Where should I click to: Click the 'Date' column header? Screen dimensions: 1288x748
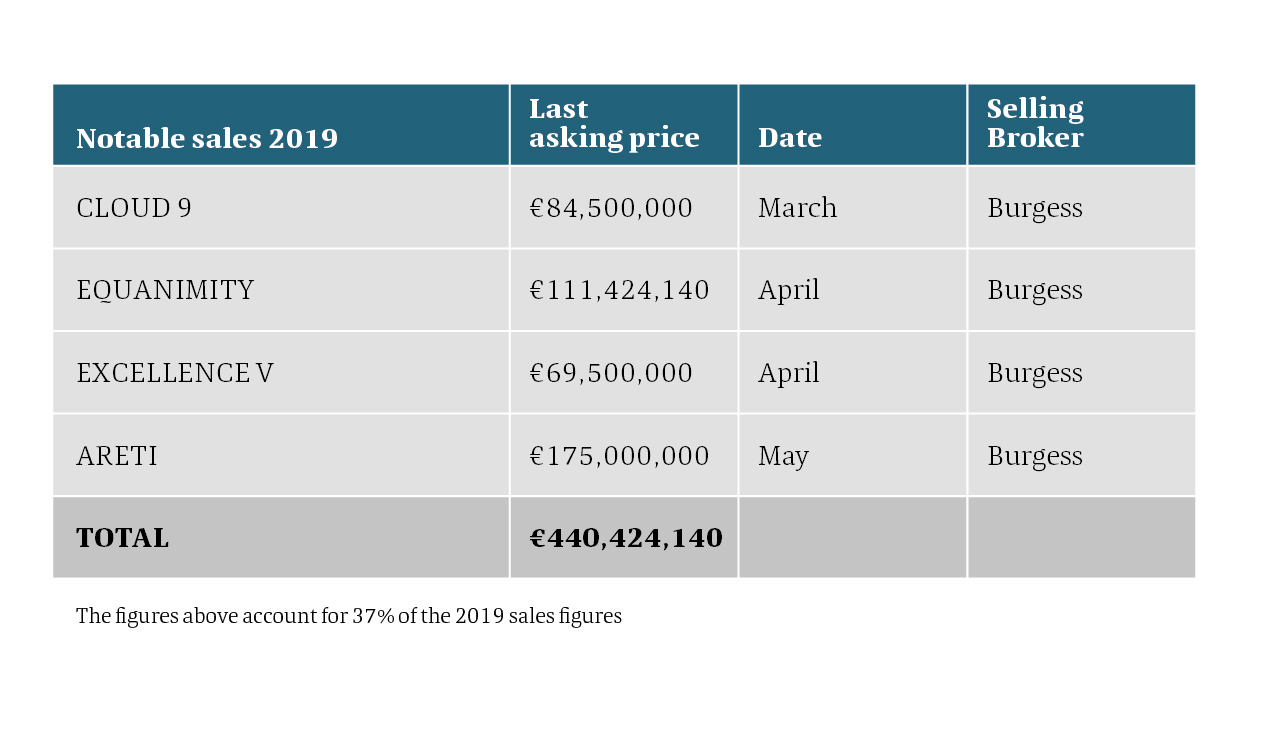pyautogui.click(x=853, y=125)
